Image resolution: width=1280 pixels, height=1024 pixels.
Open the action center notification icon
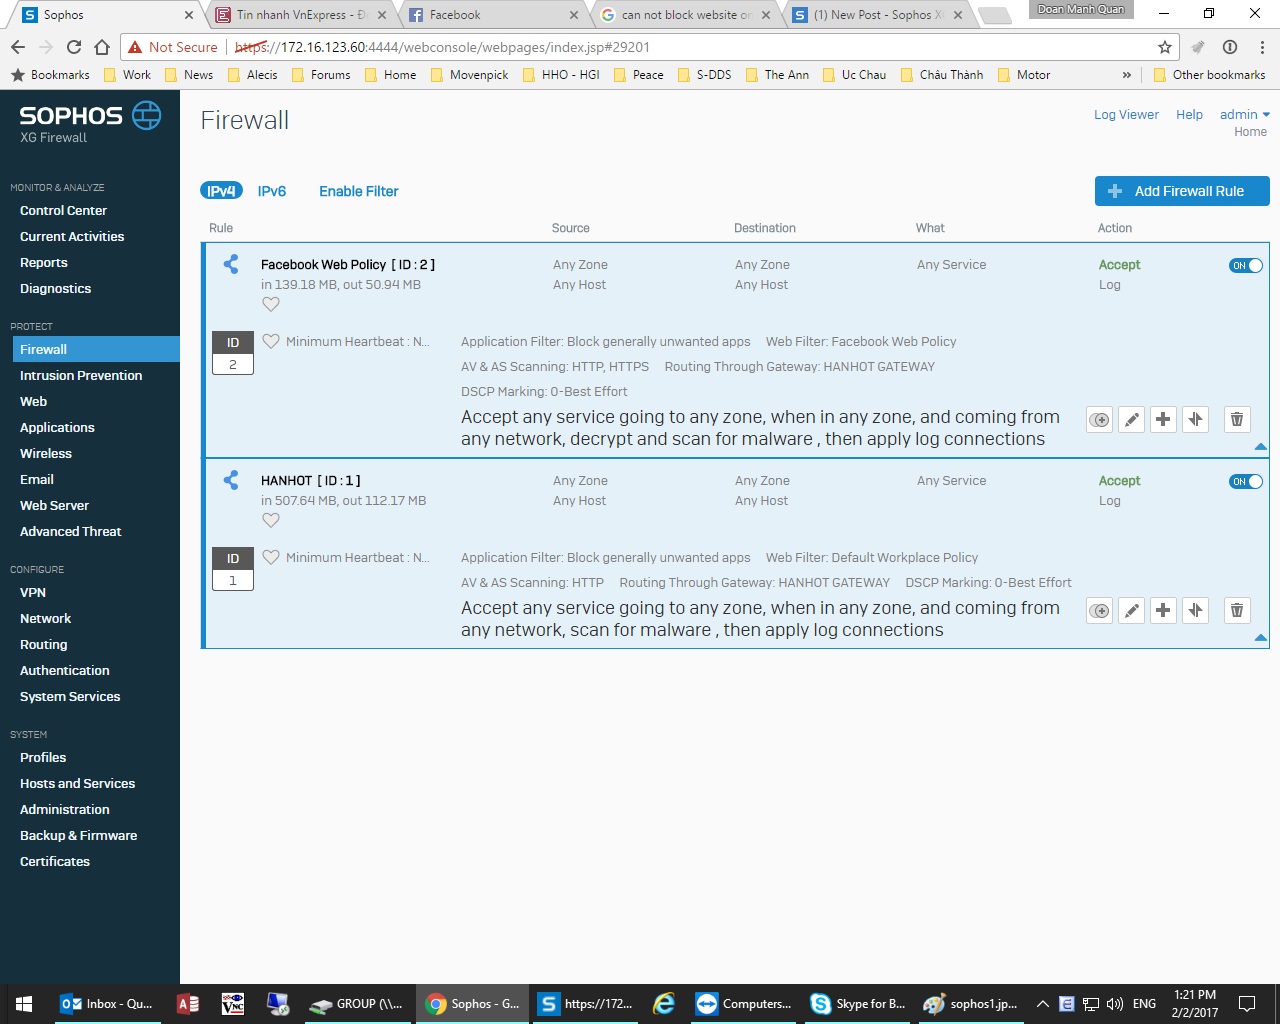click(1247, 1004)
